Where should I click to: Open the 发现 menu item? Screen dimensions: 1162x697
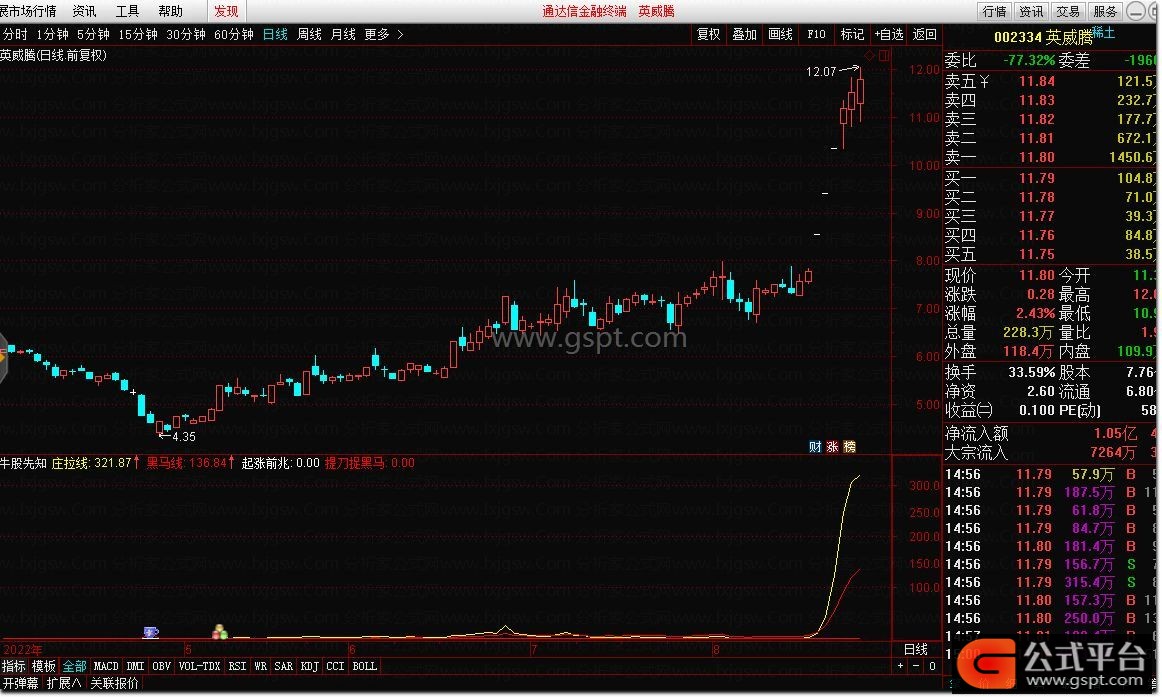tap(226, 11)
